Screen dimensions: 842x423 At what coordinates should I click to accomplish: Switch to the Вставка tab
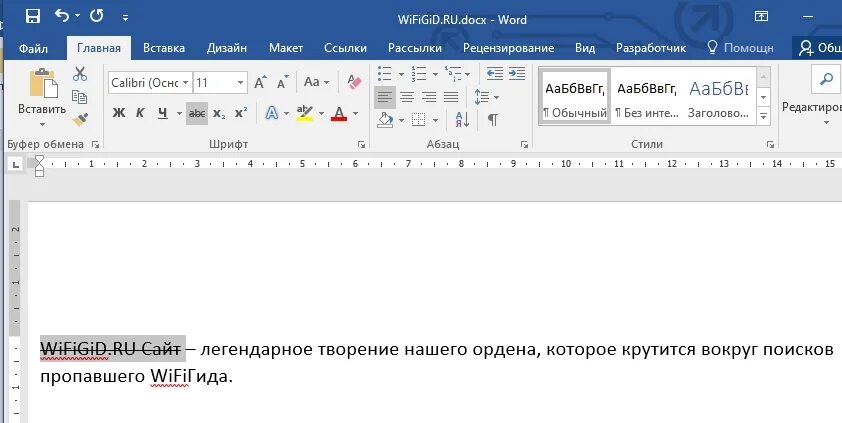coord(164,48)
